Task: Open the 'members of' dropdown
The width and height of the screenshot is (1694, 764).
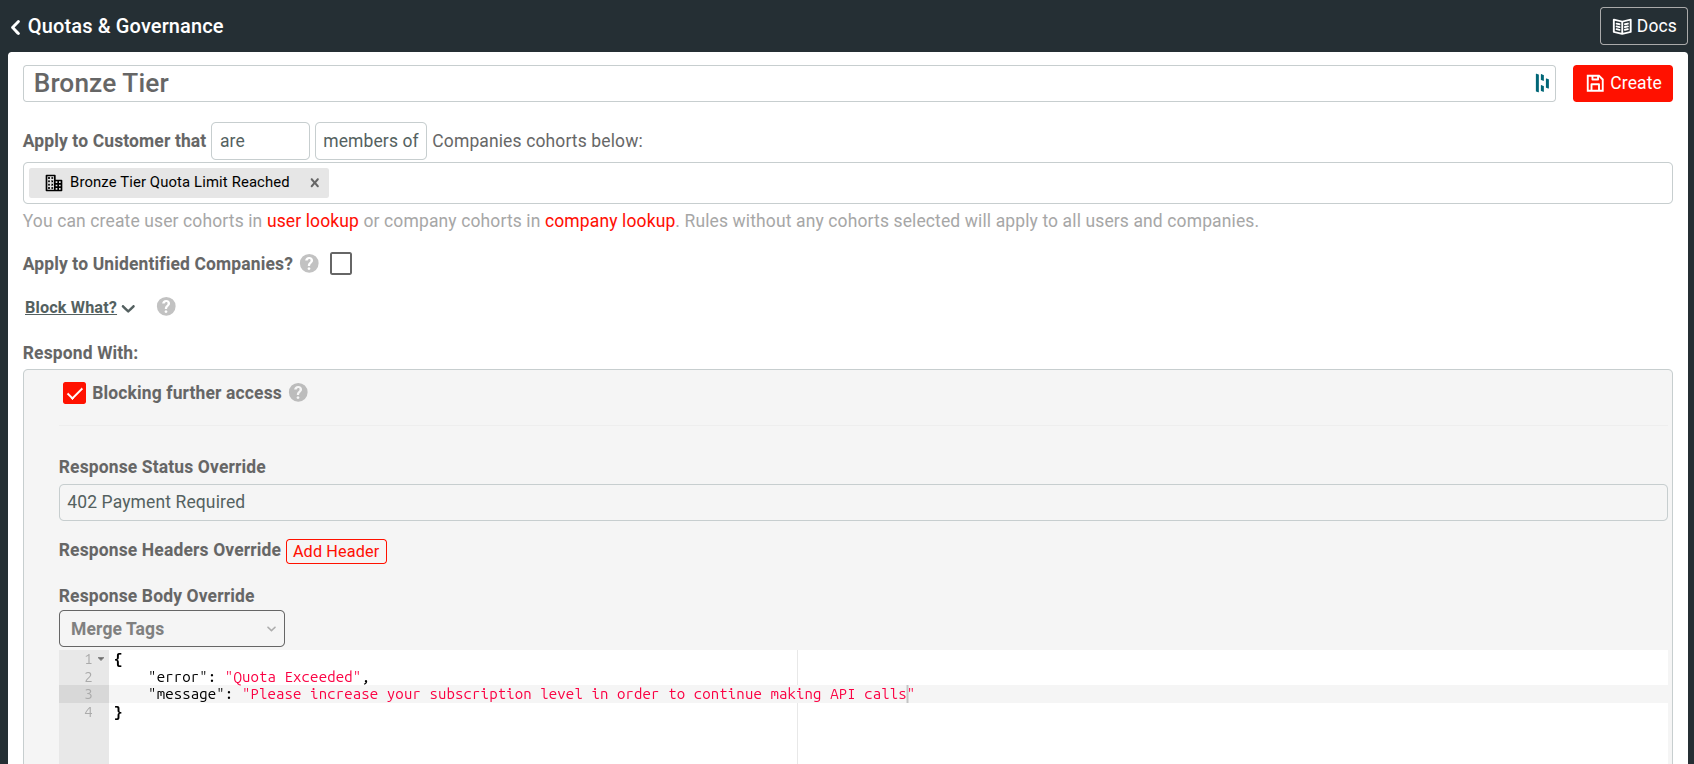Action: [x=370, y=141]
